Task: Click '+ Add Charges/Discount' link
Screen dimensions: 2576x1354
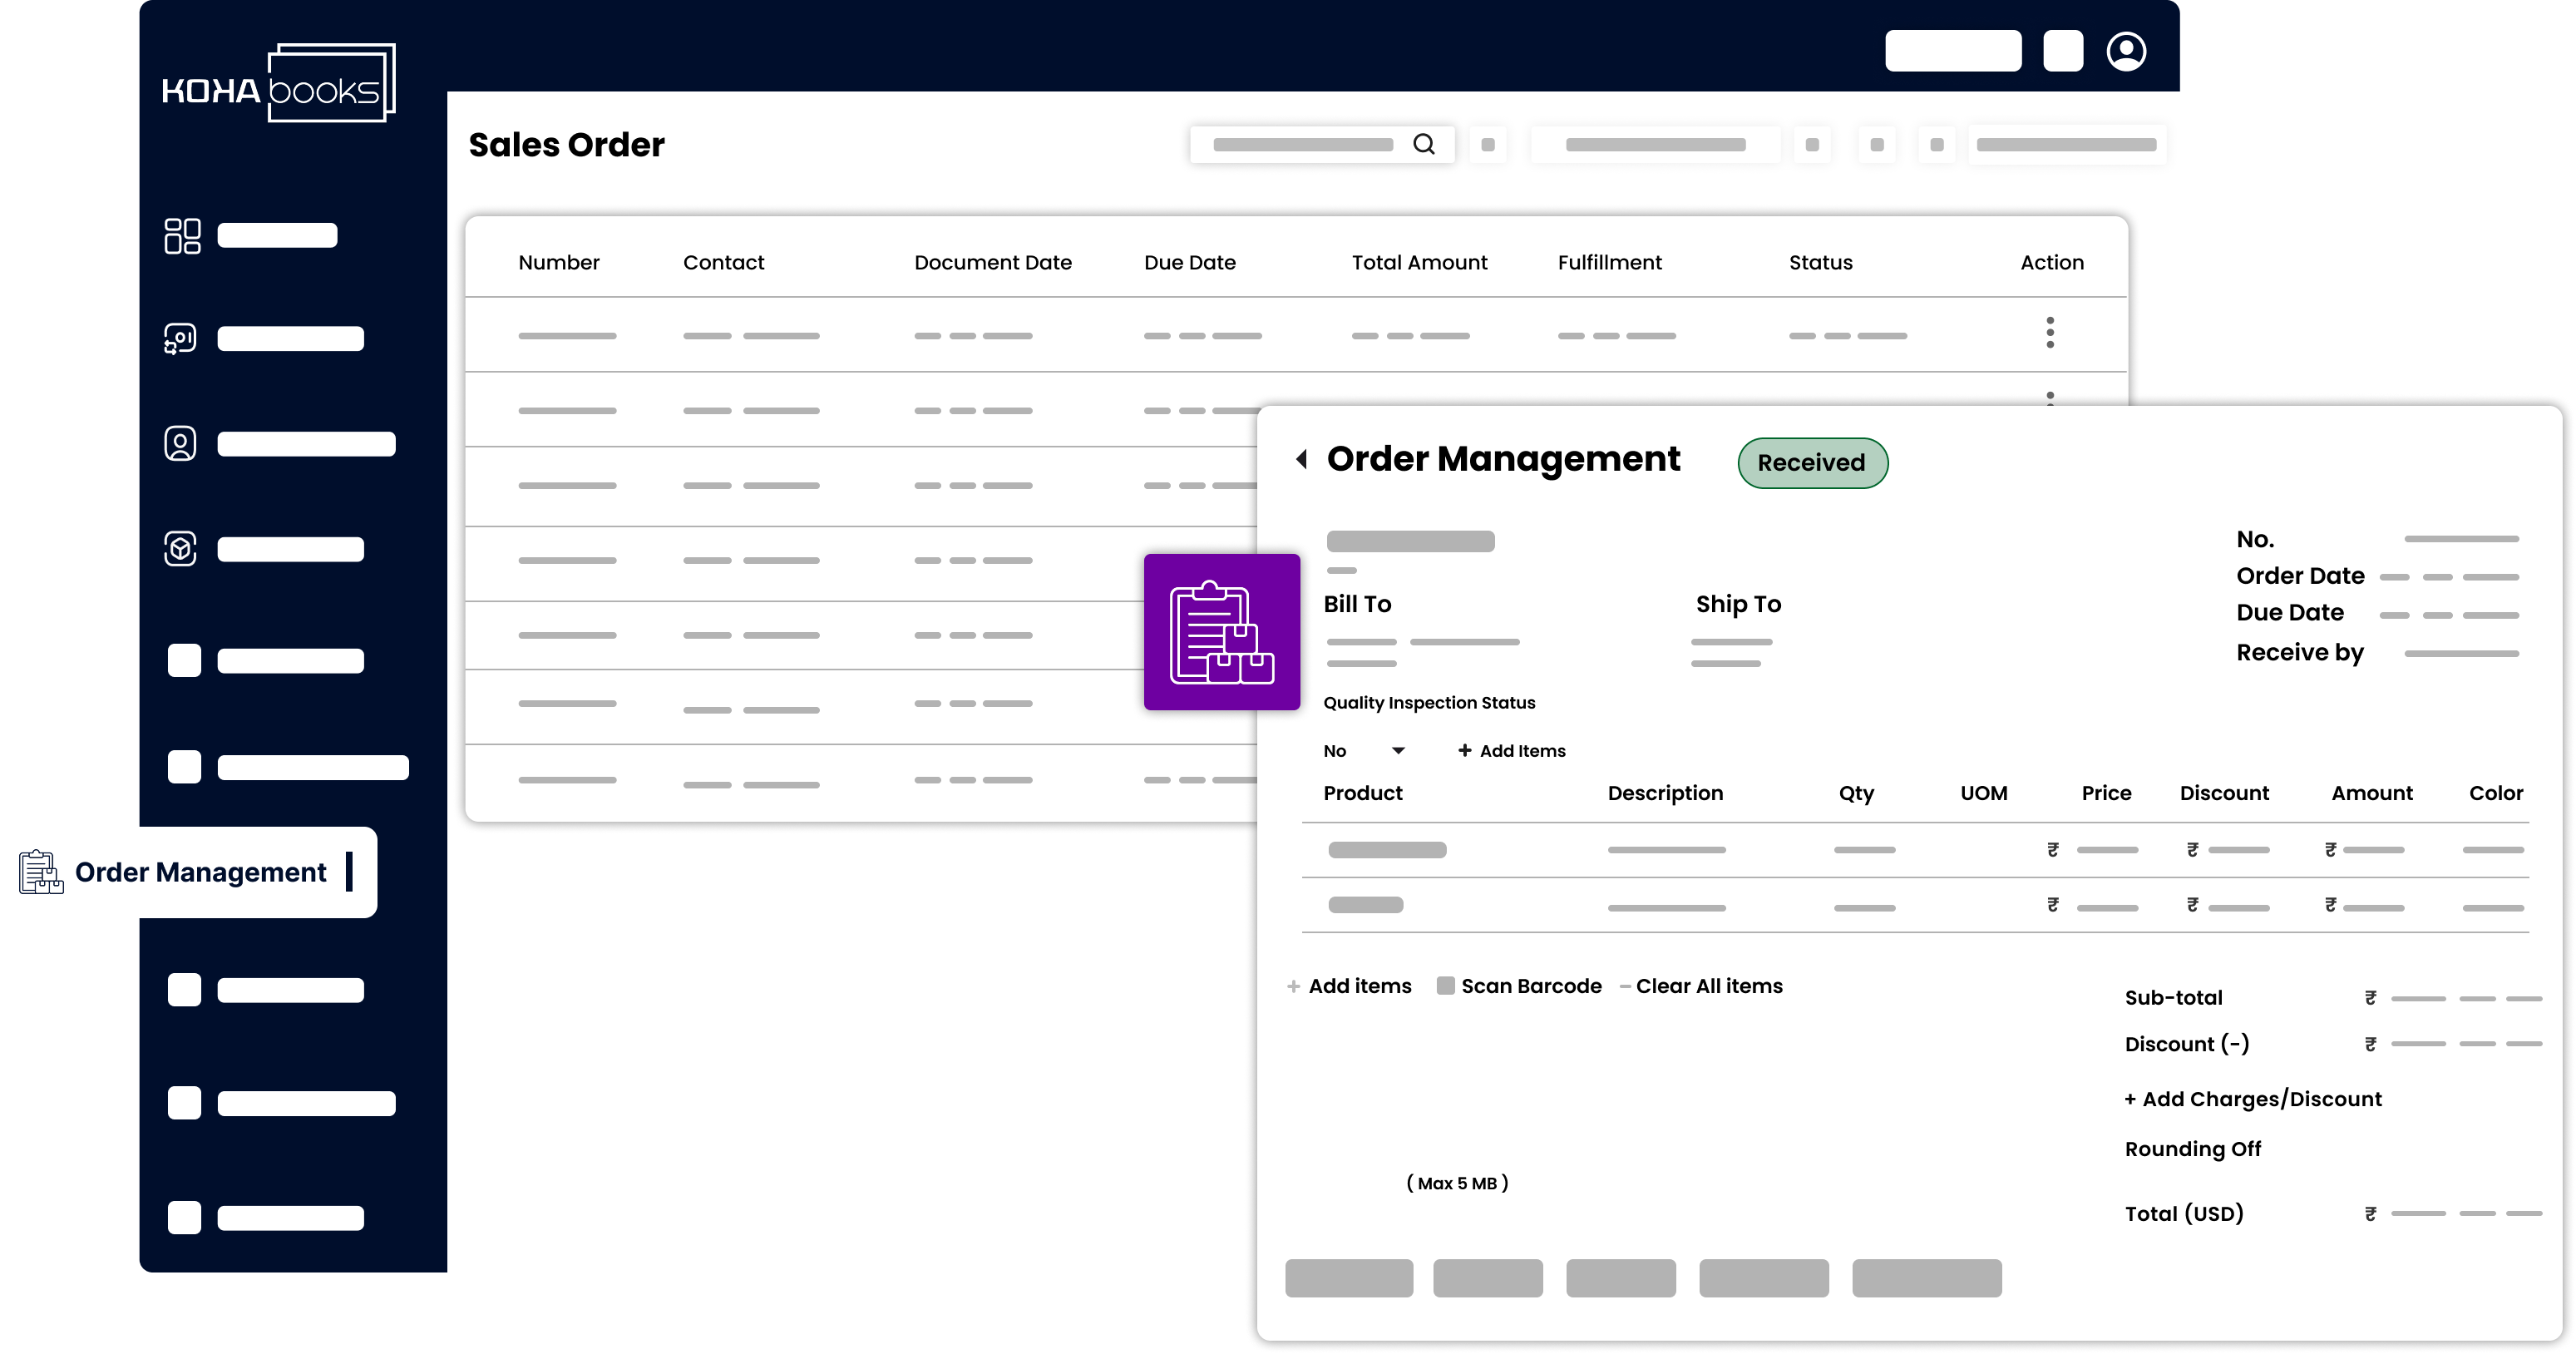Action: click(2252, 1099)
